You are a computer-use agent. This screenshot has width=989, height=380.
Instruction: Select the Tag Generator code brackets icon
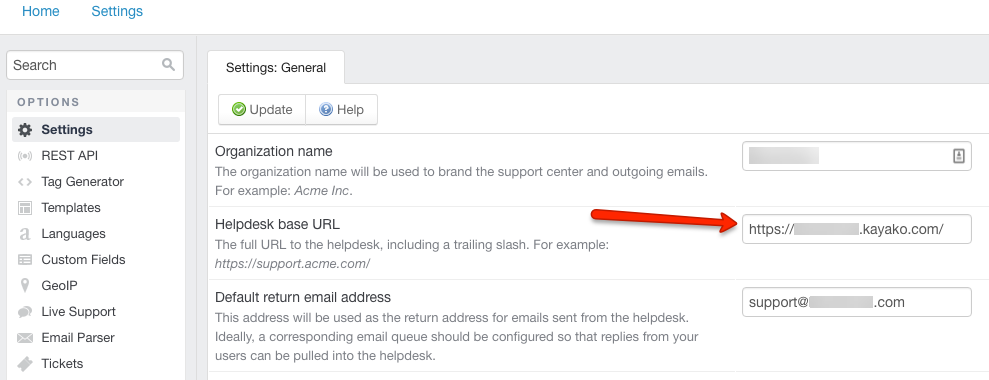25,182
